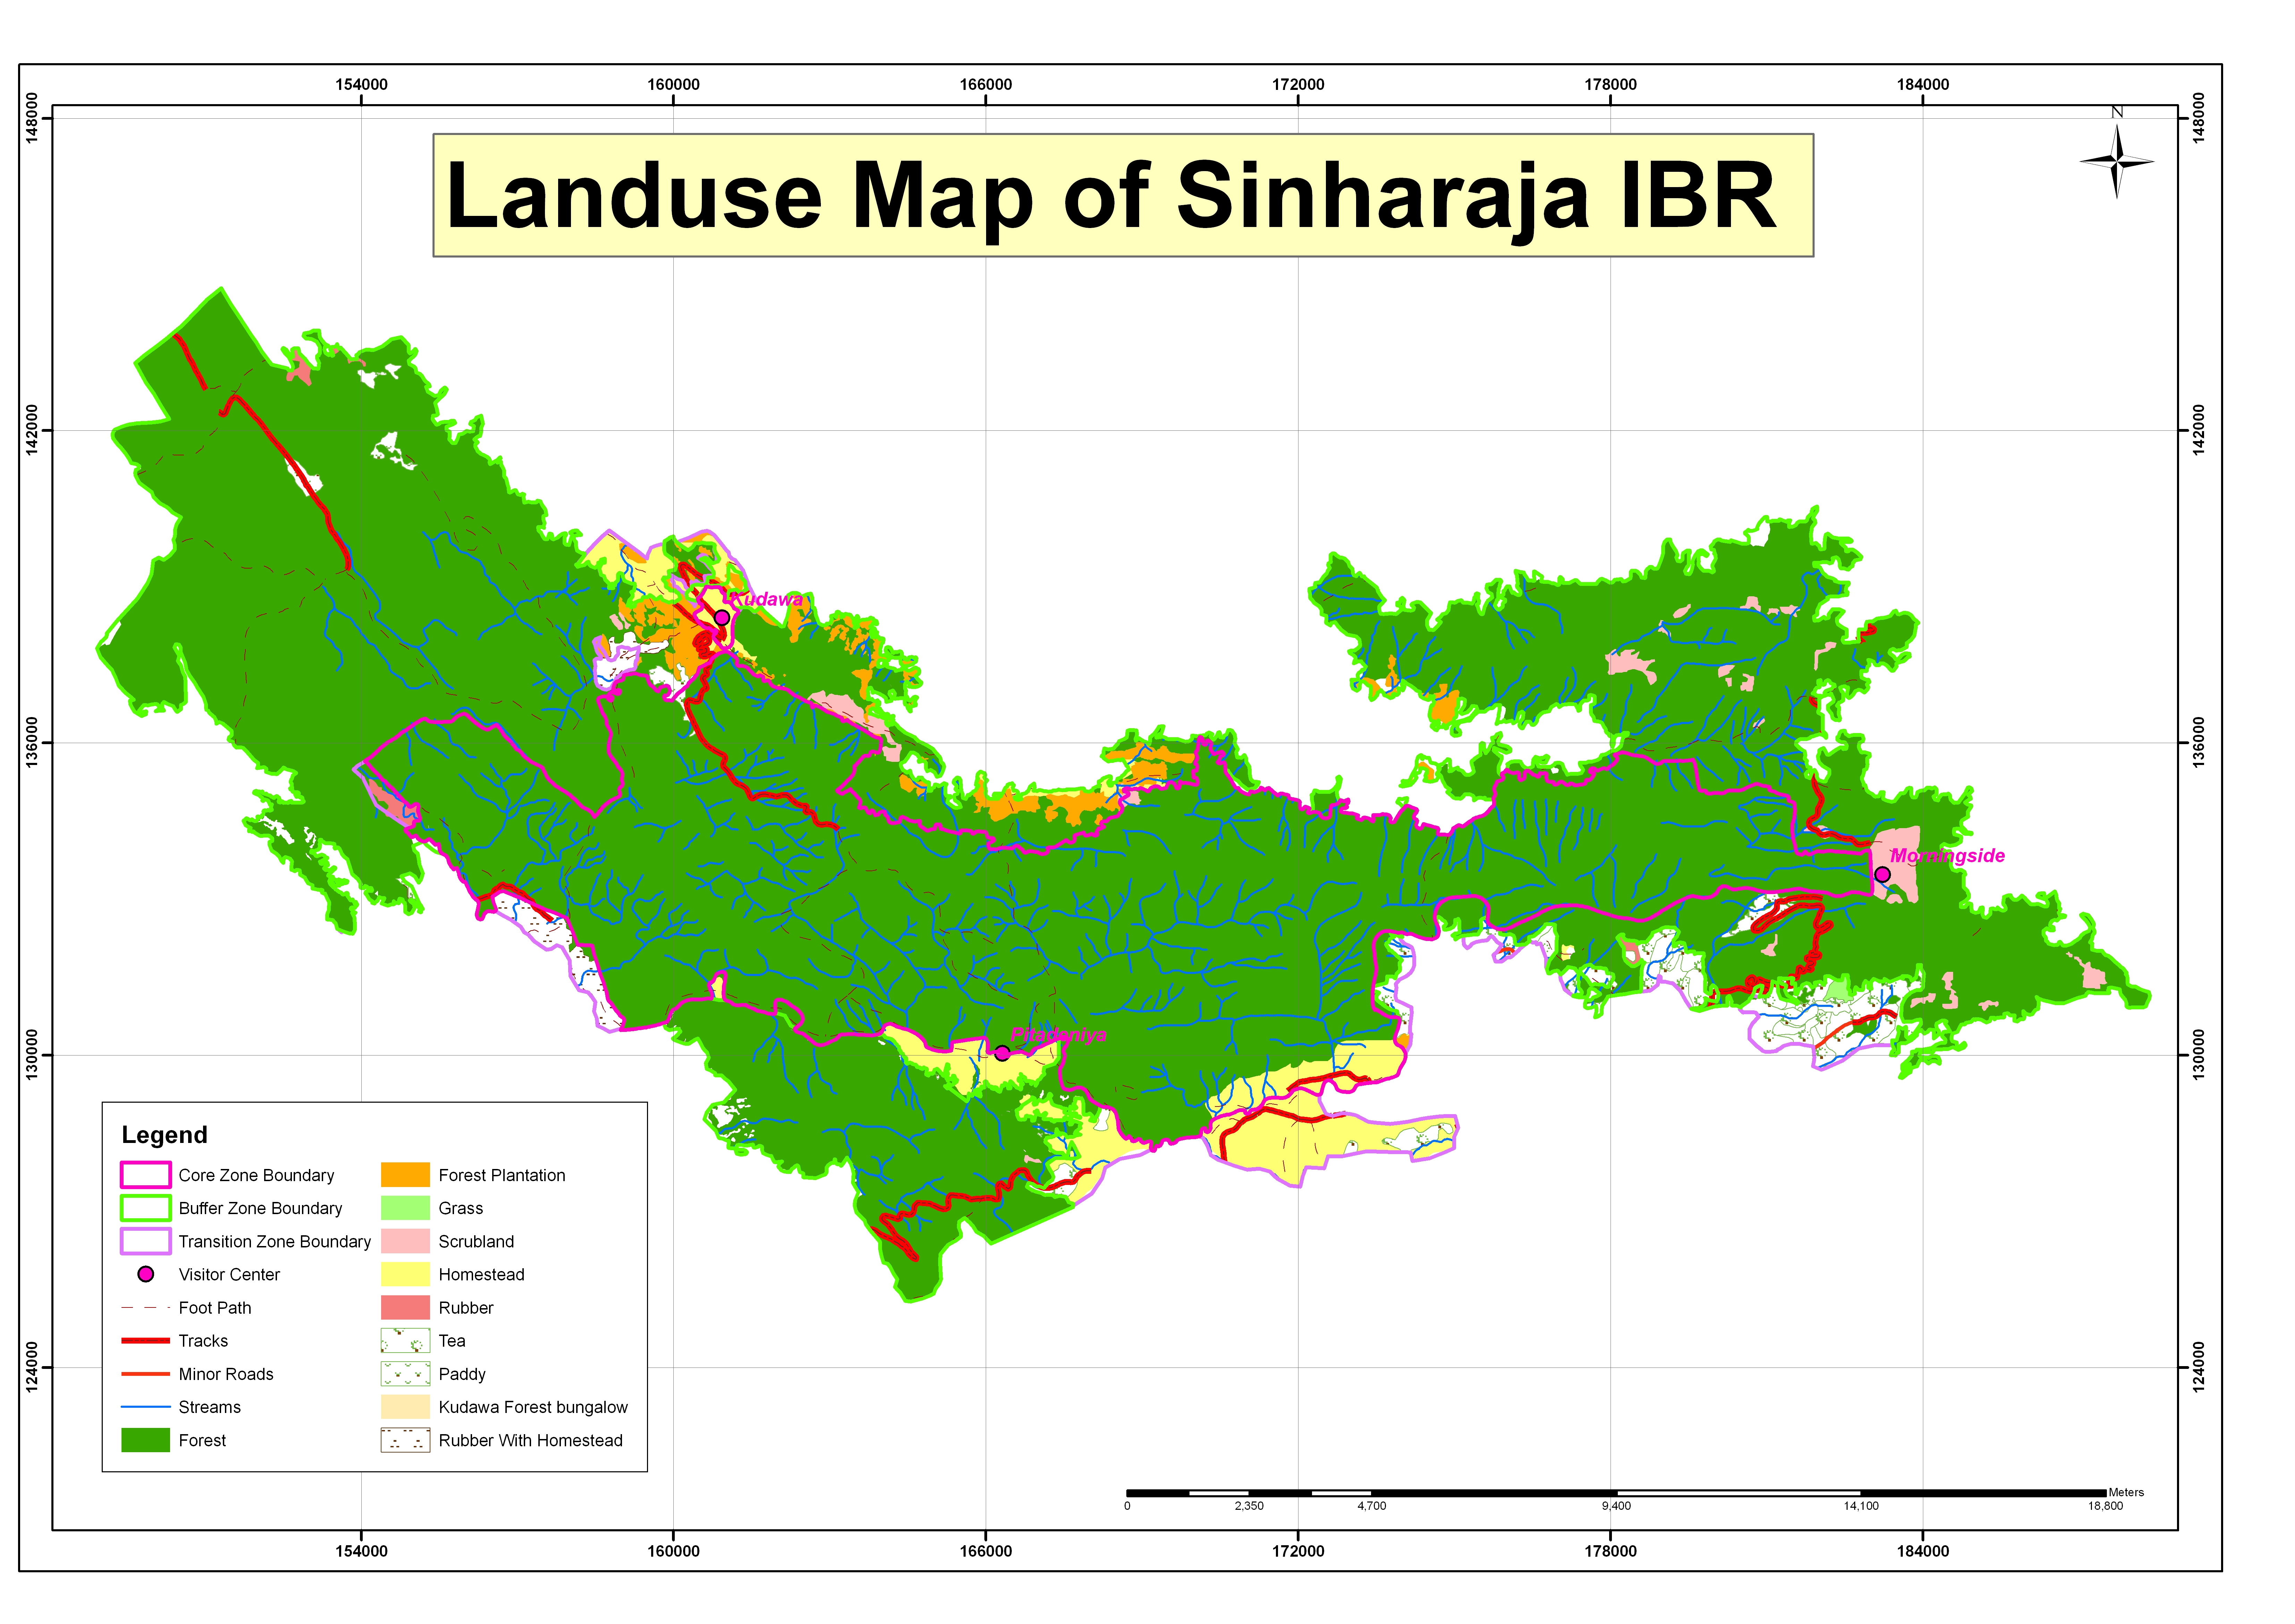
Task: Click the right 130000 northing label
Action: coord(2198,1055)
